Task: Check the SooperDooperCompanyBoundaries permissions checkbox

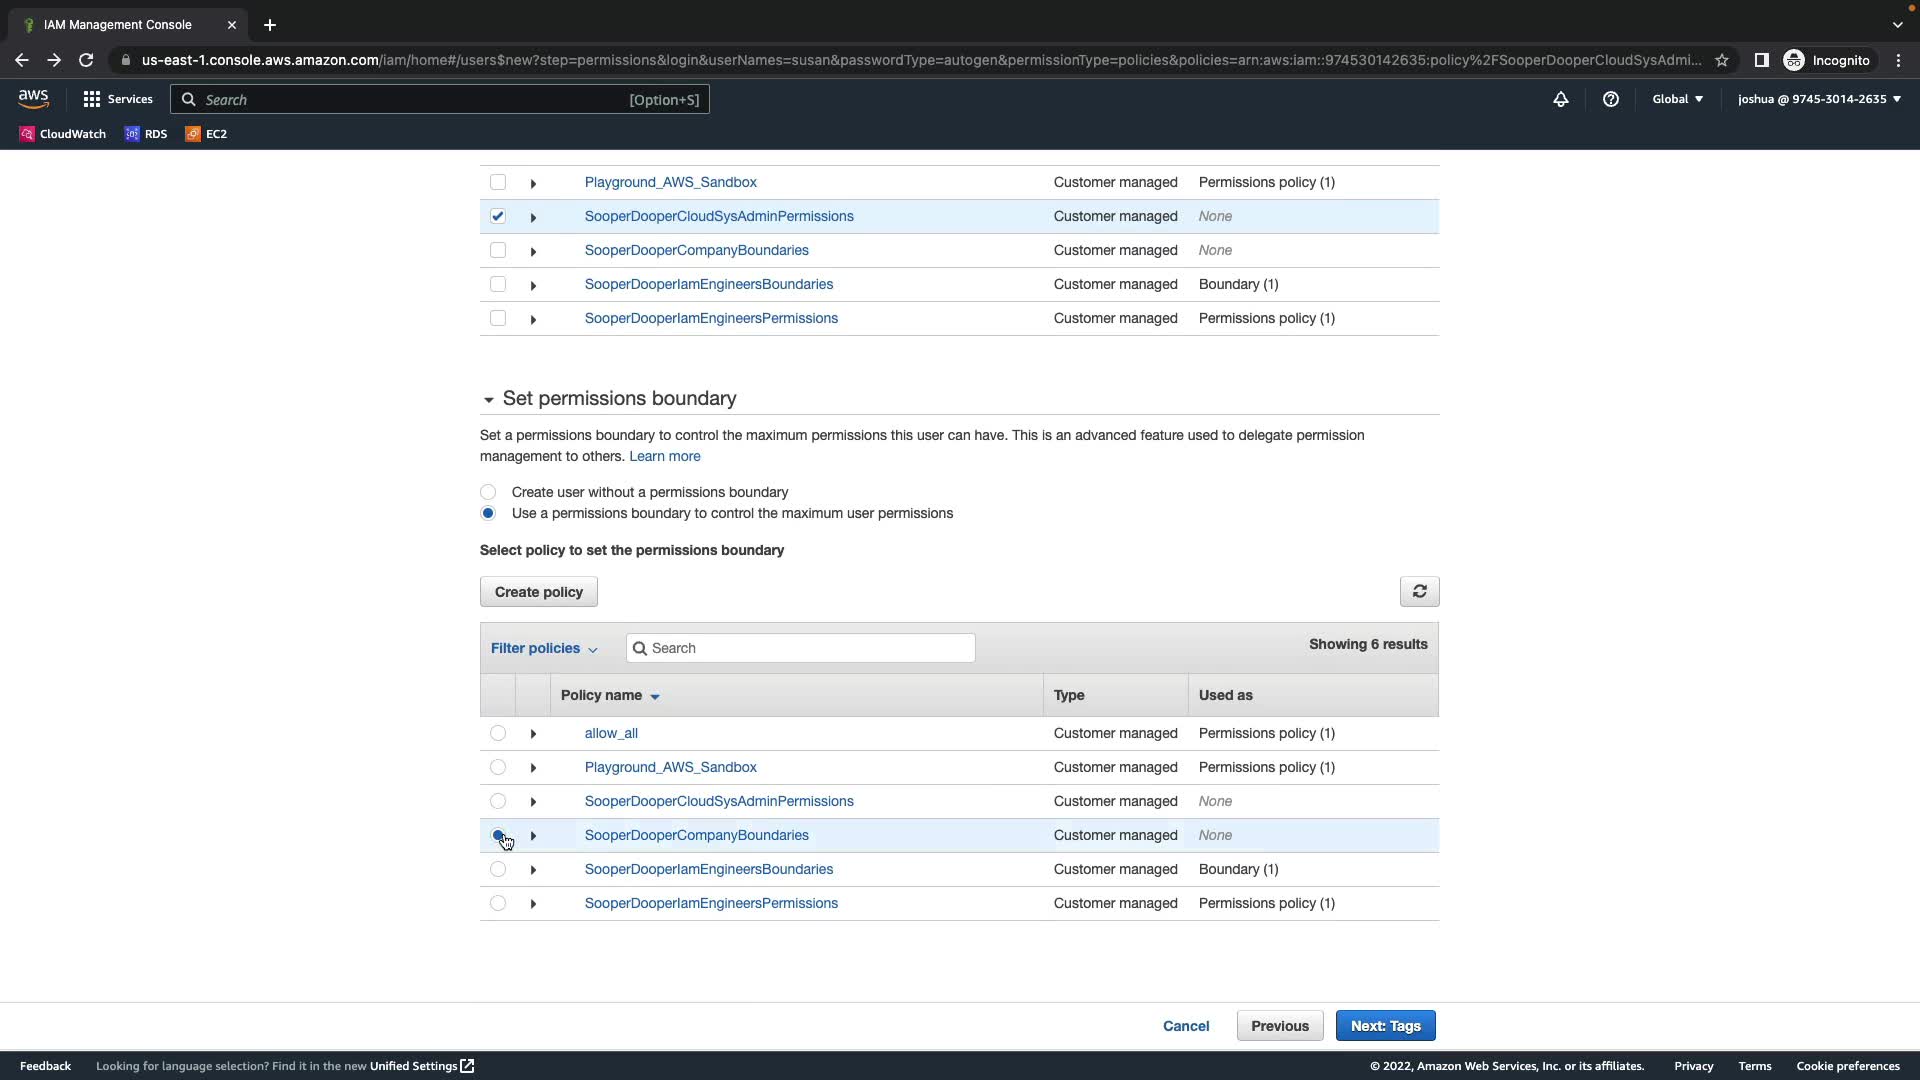Action: (x=498, y=250)
